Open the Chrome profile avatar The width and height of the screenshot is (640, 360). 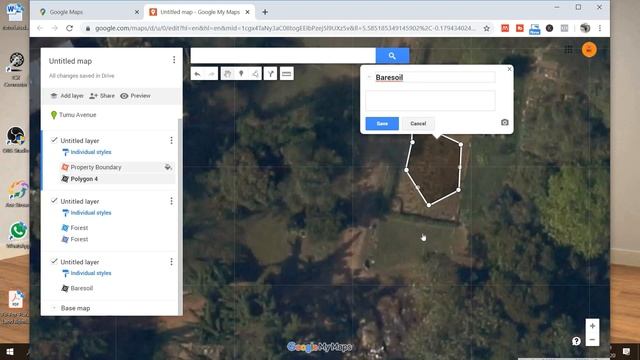585,28
